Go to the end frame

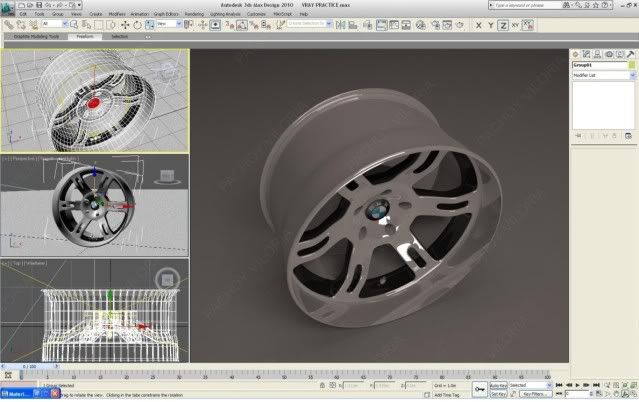[596, 385]
